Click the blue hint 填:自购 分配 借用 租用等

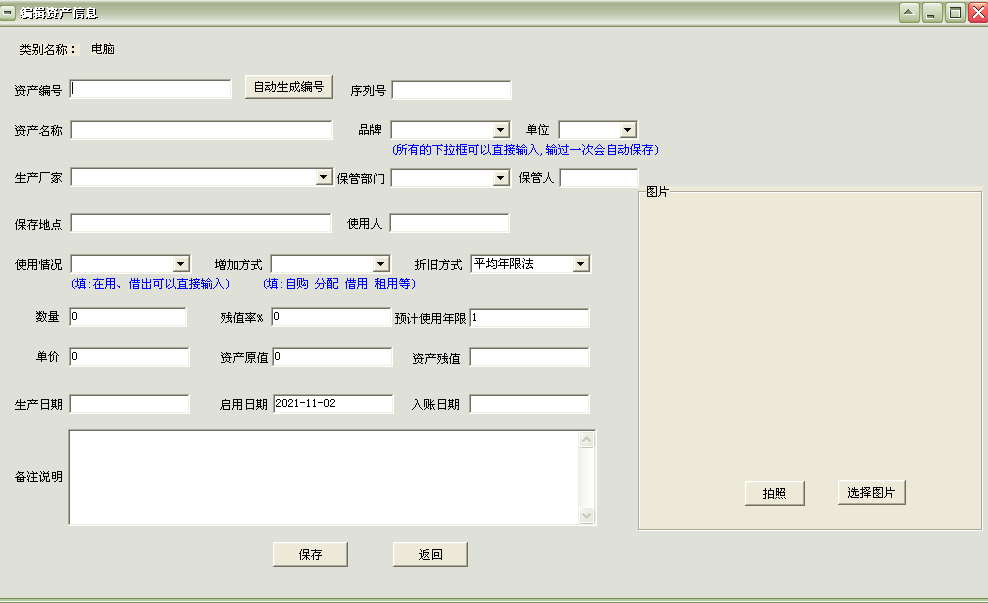(x=340, y=284)
